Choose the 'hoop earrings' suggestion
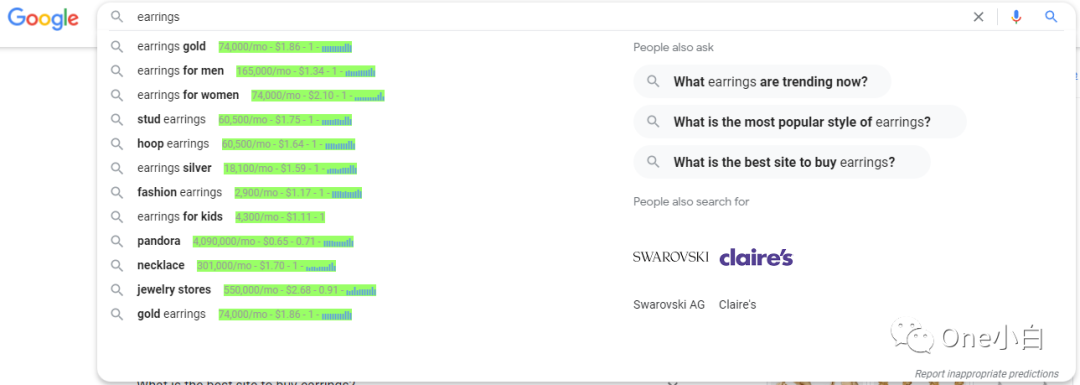 pos(173,144)
